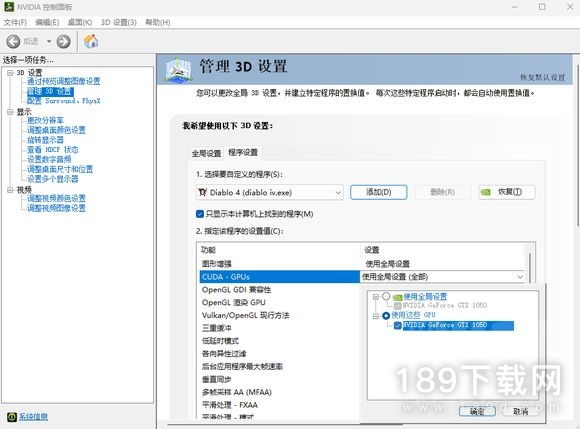580x429 pixels.
Task: Open 旋转显示器 in task tree
Action: 45,140
